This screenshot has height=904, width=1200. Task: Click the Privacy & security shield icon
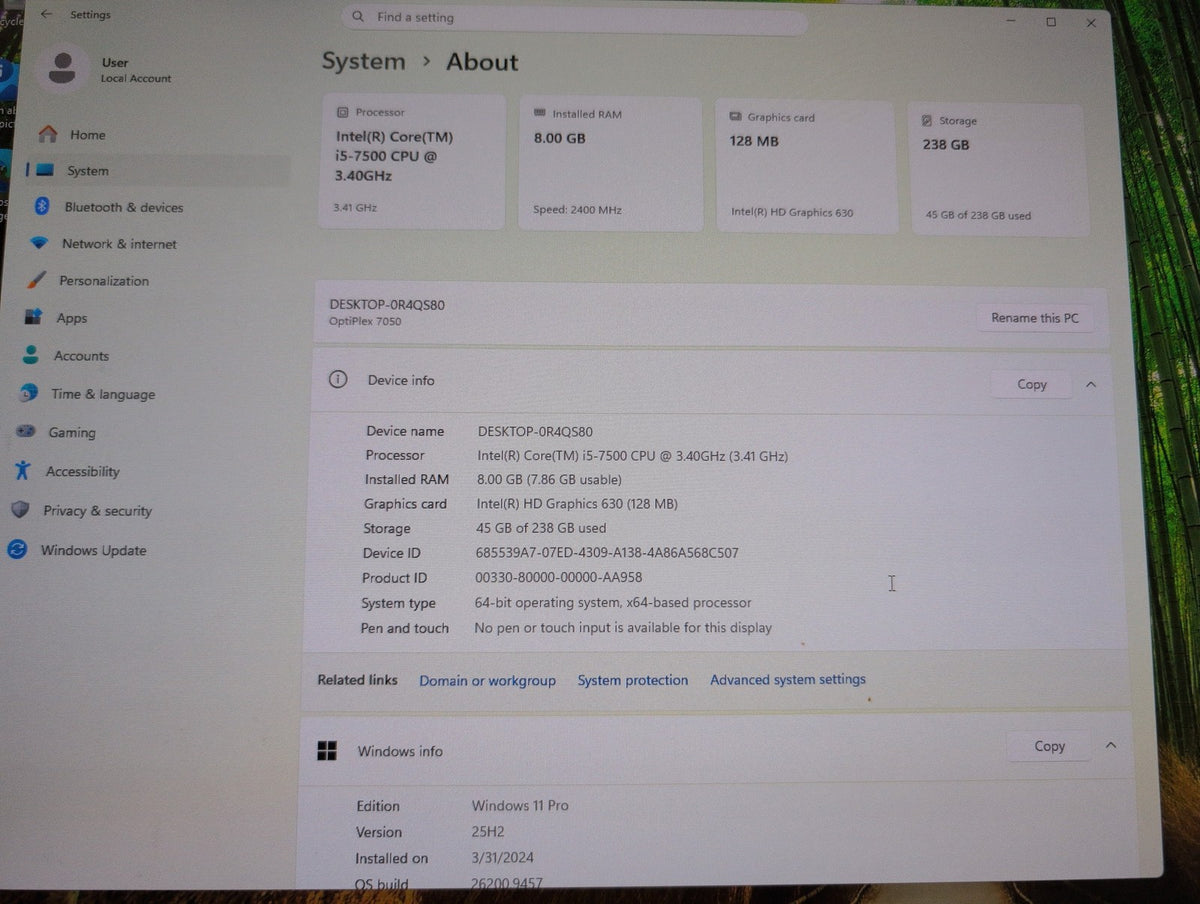(20, 509)
